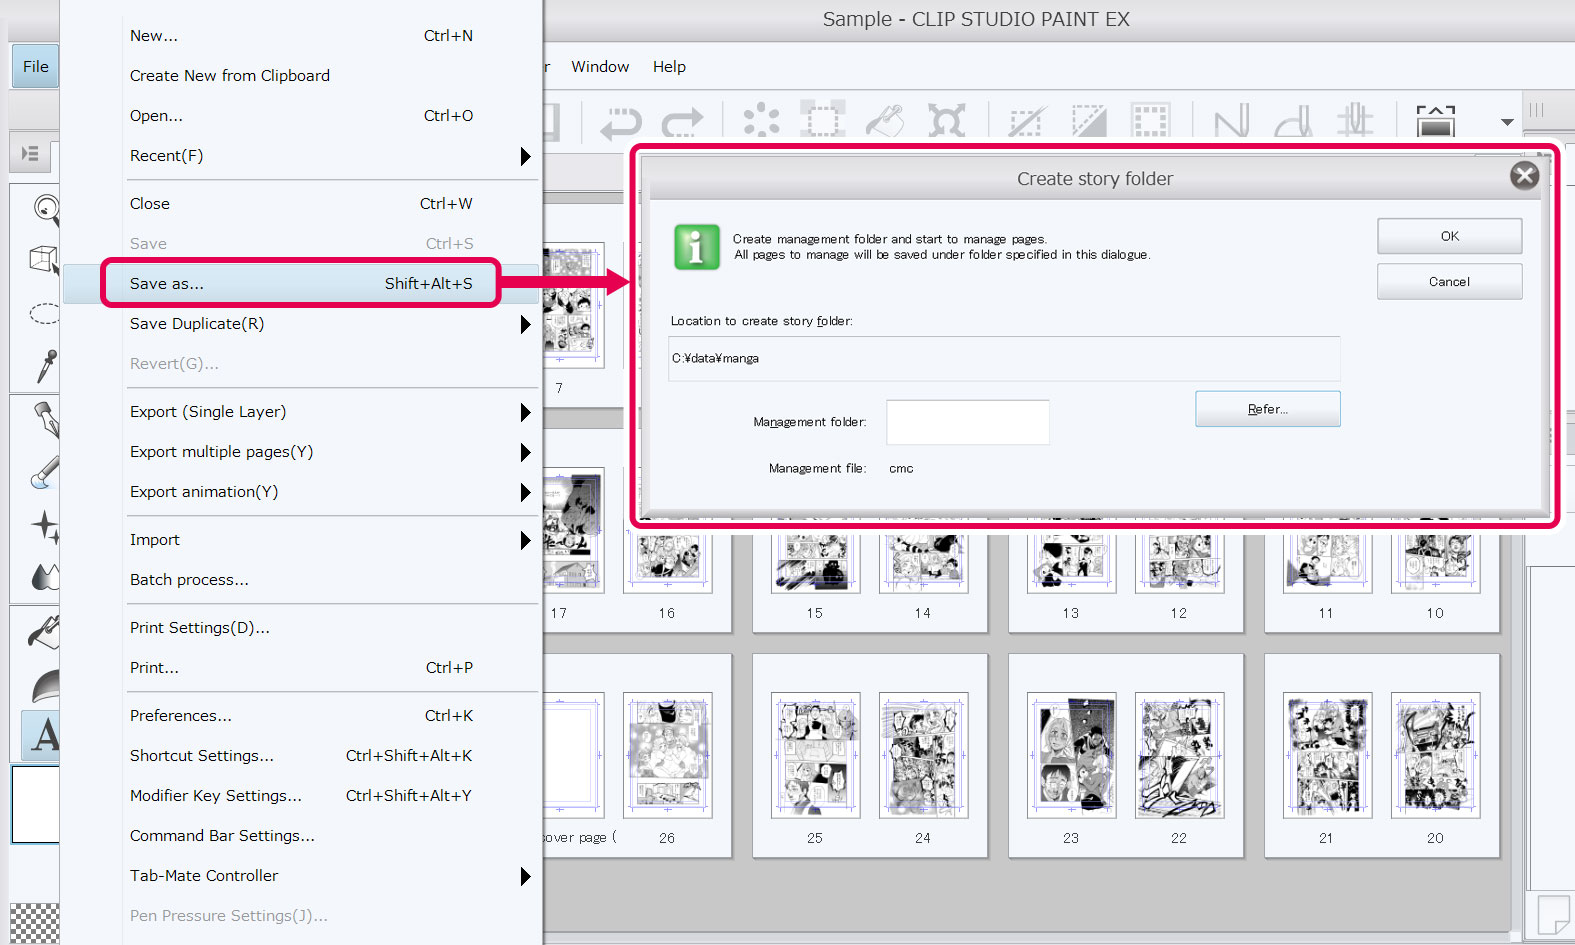Viewport: 1575px width, 945px height.
Task: Select the Pen tool in tool palette
Action: (45, 419)
